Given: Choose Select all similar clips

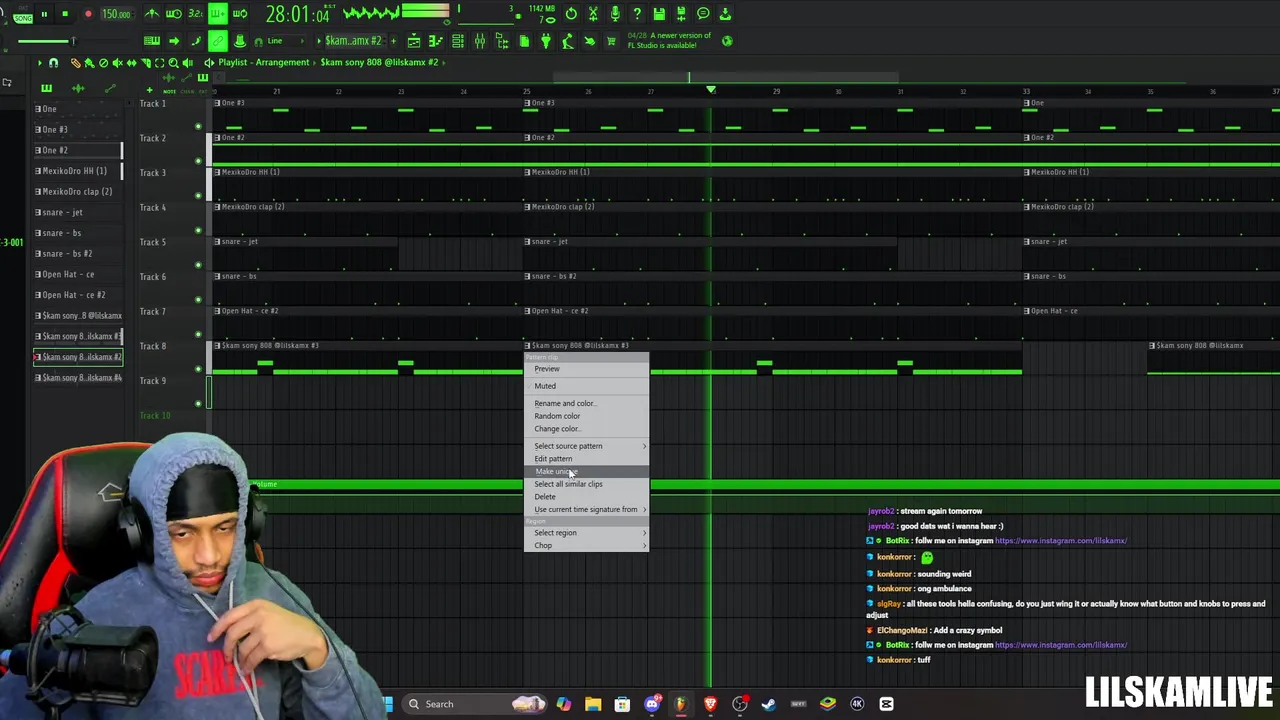Looking at the screenshot, I should point(587,484).
